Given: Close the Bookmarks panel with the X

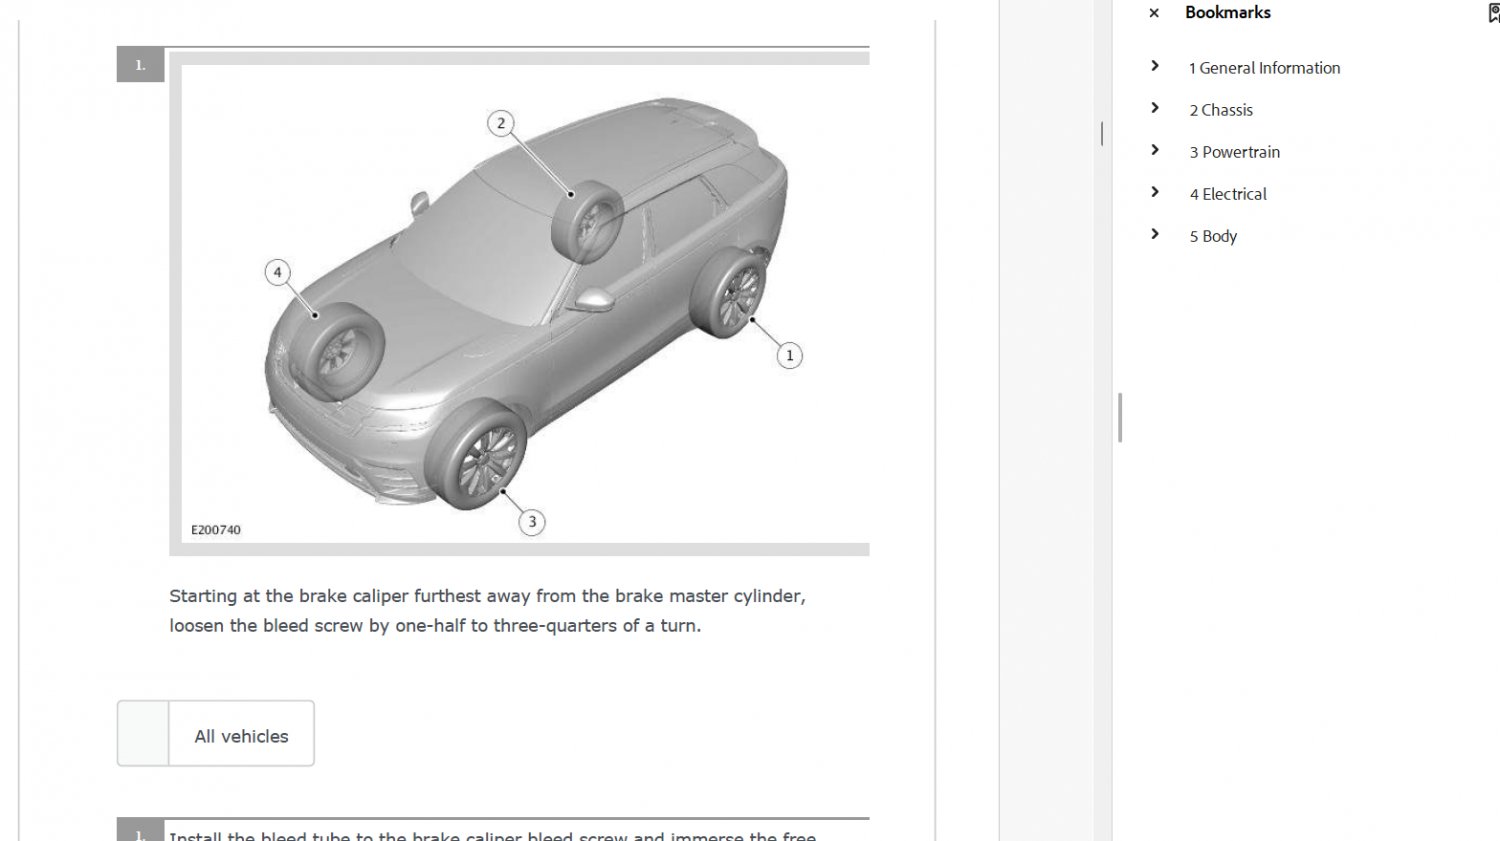Looking at the screenshot, I should [x=1154, y=13].
